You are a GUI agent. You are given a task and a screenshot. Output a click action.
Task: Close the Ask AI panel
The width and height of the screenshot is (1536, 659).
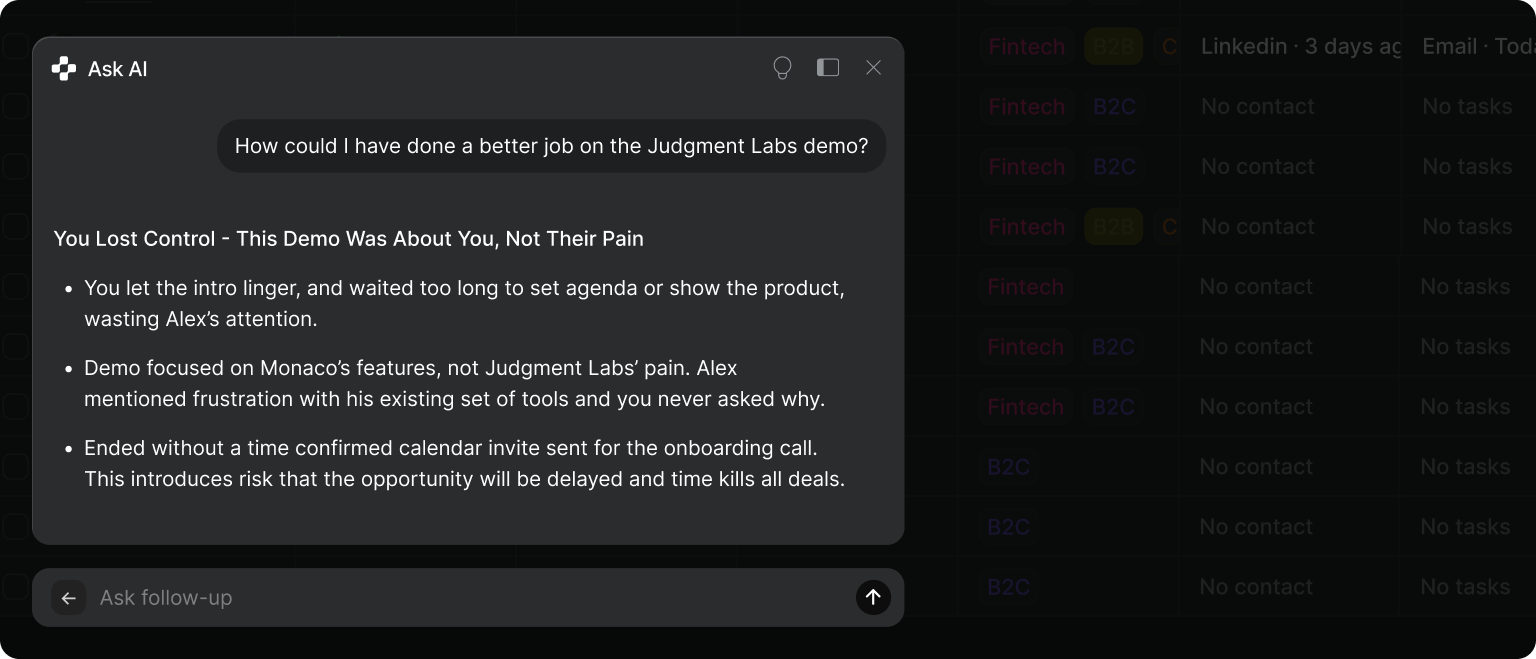pyautogui.click(x=873, y=68)
